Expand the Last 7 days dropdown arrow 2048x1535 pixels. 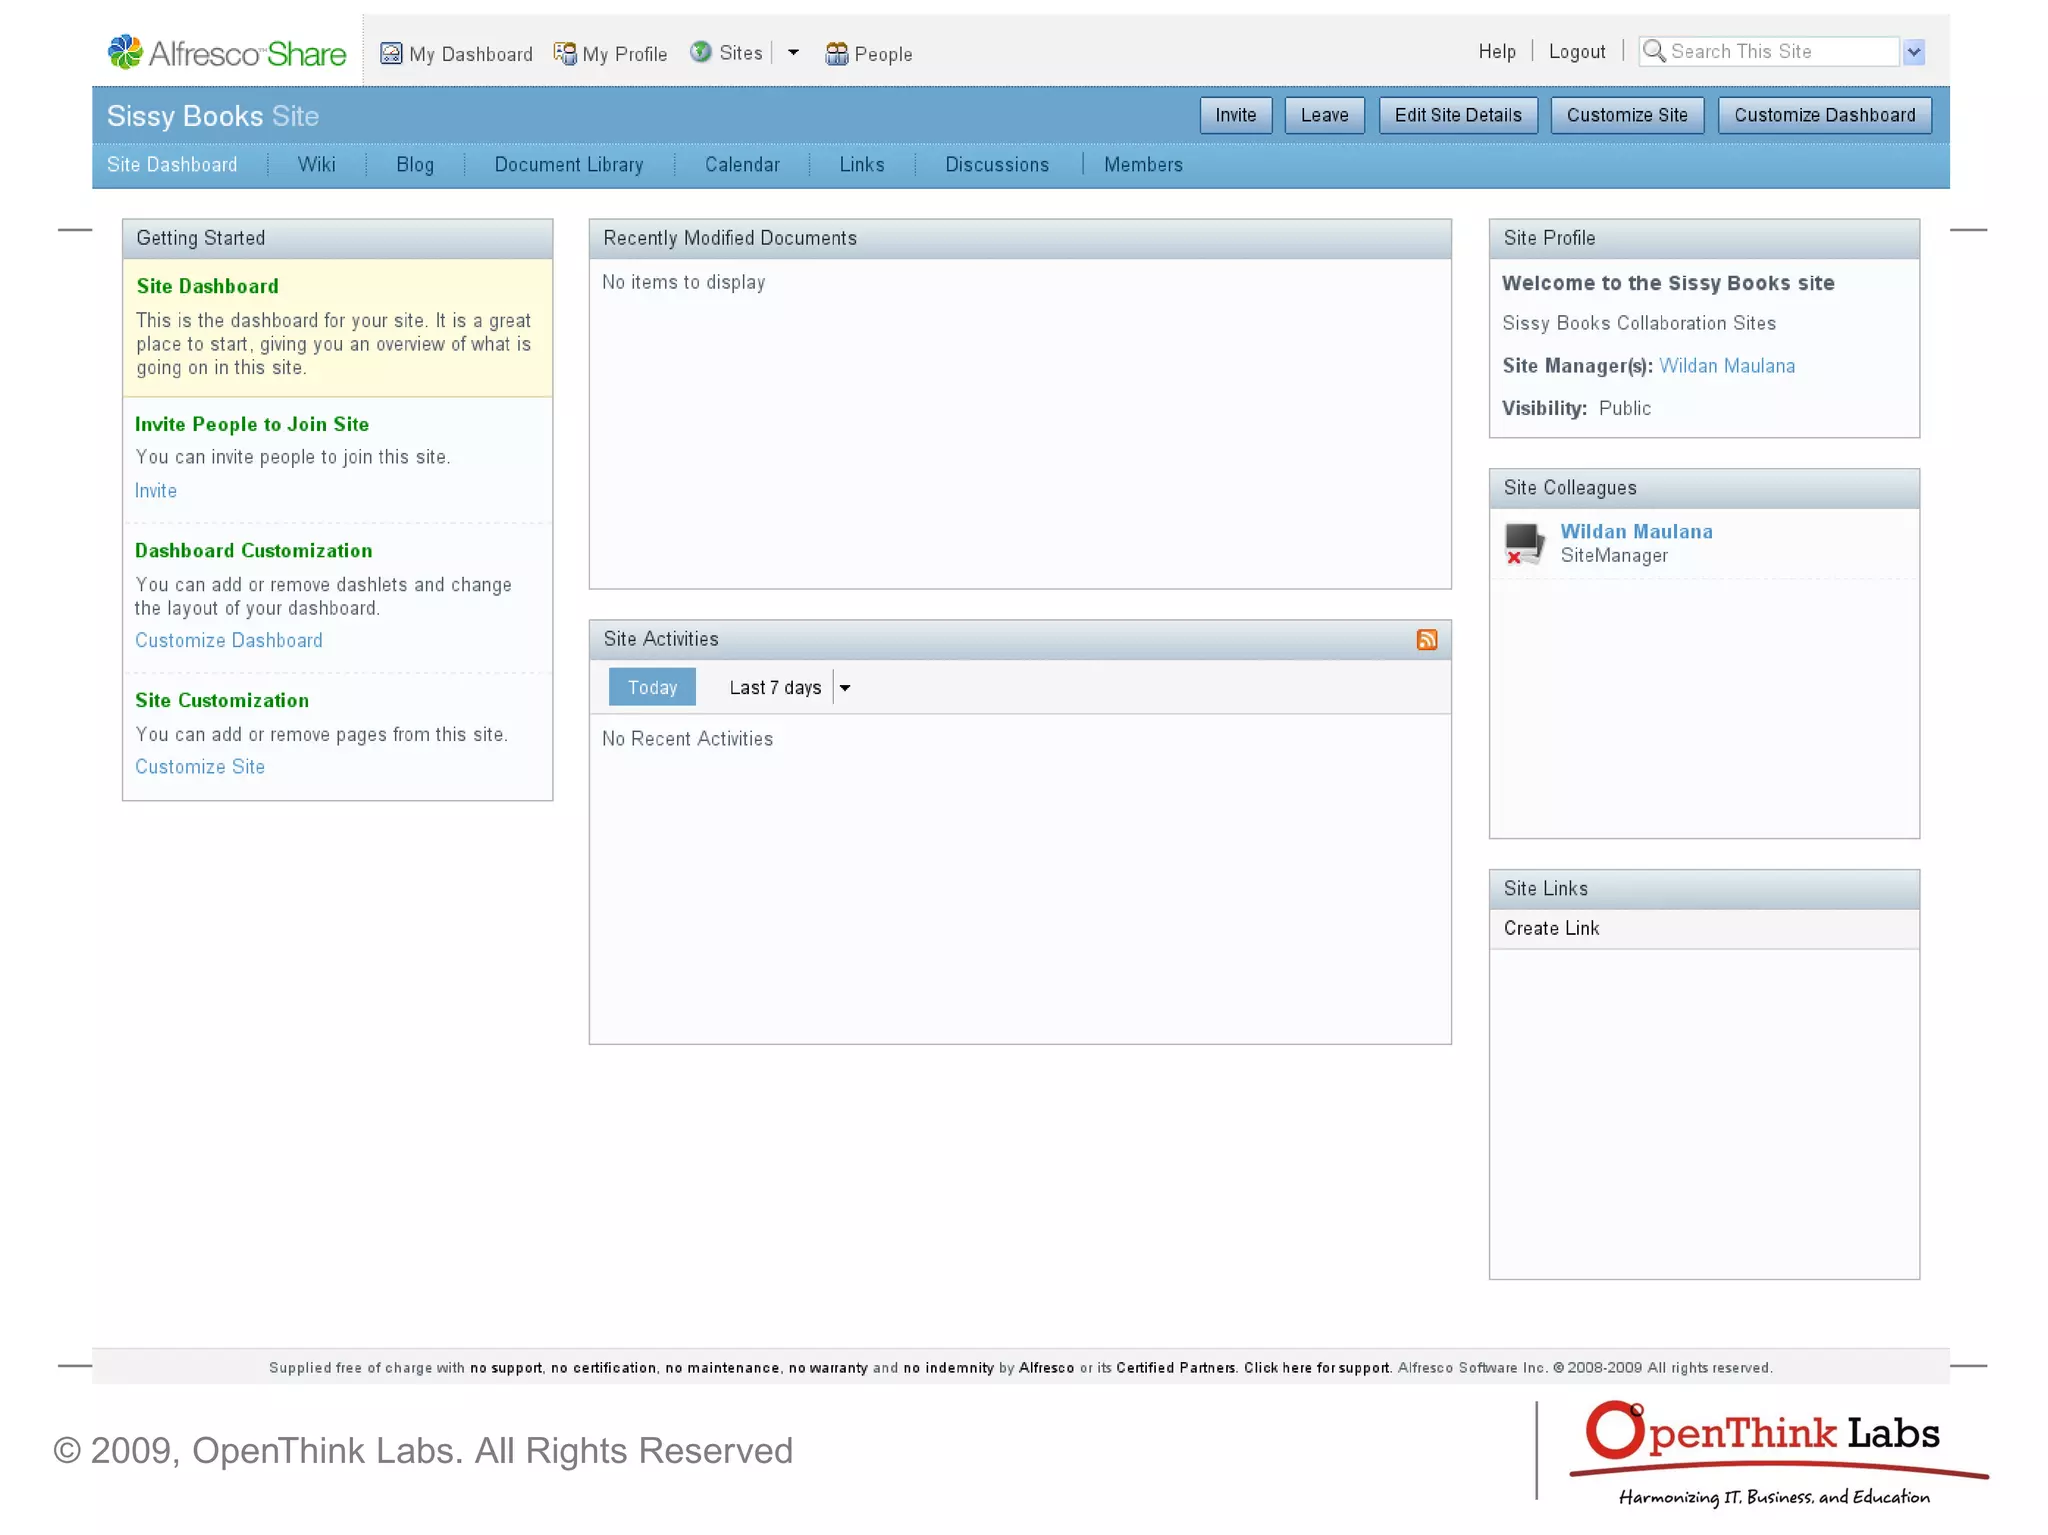tap(845, 688)
